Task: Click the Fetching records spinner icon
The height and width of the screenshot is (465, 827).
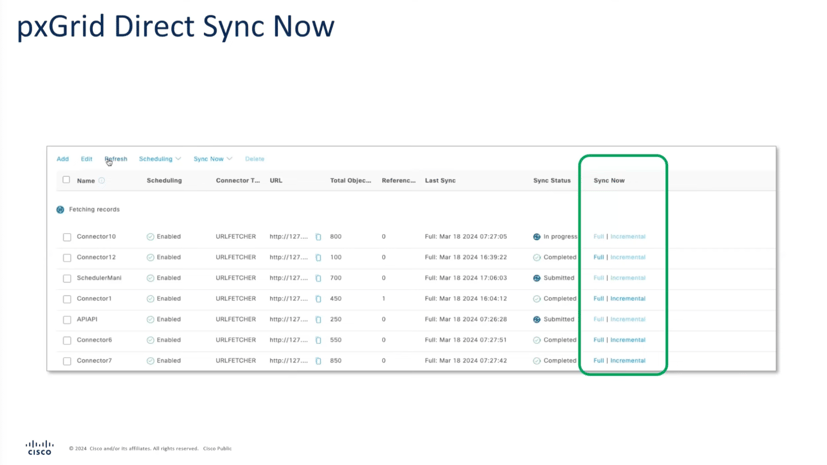Action: (60, 210)
